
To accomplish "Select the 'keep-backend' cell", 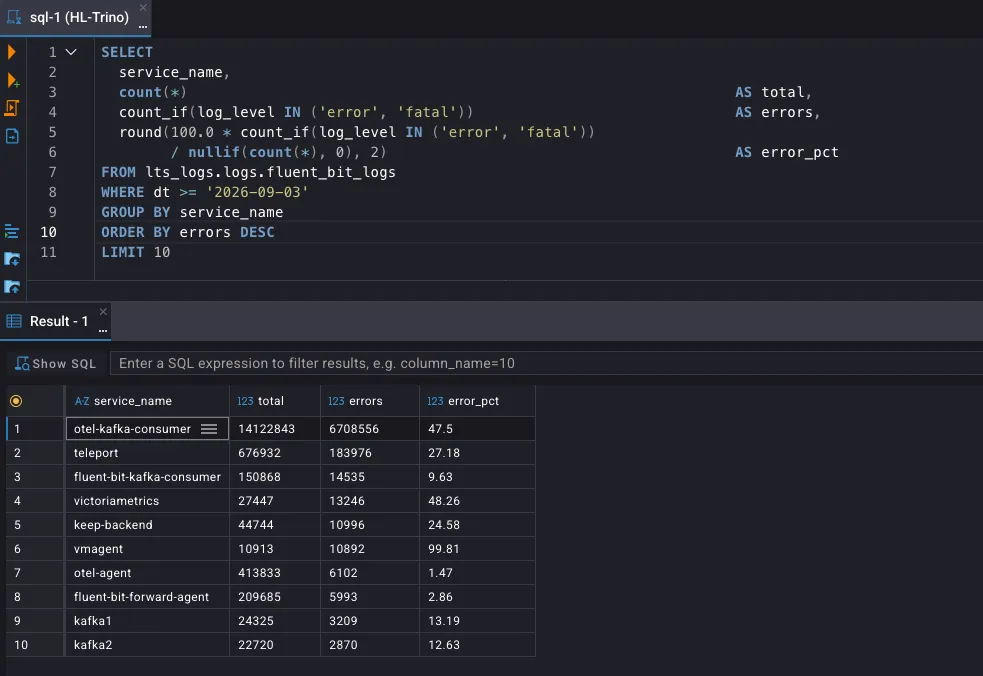I will tap(147, 525).
